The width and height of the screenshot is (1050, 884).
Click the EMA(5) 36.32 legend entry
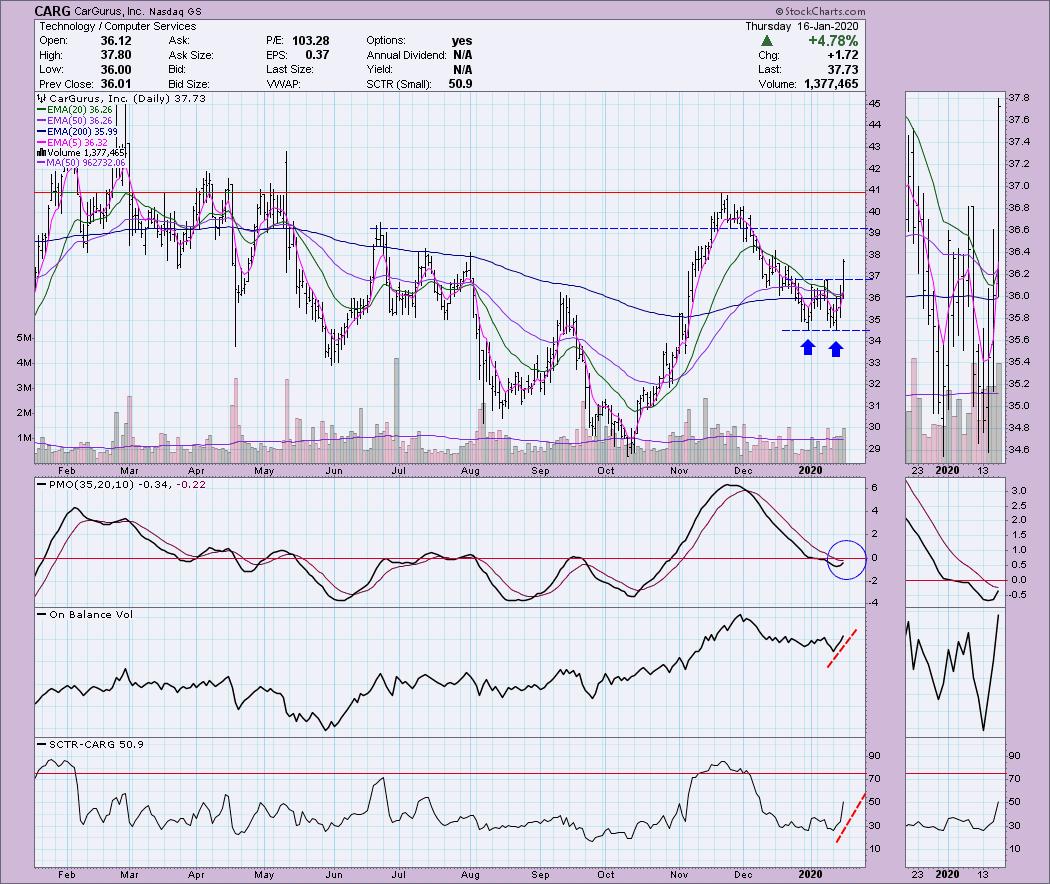(x=72, y=142)
